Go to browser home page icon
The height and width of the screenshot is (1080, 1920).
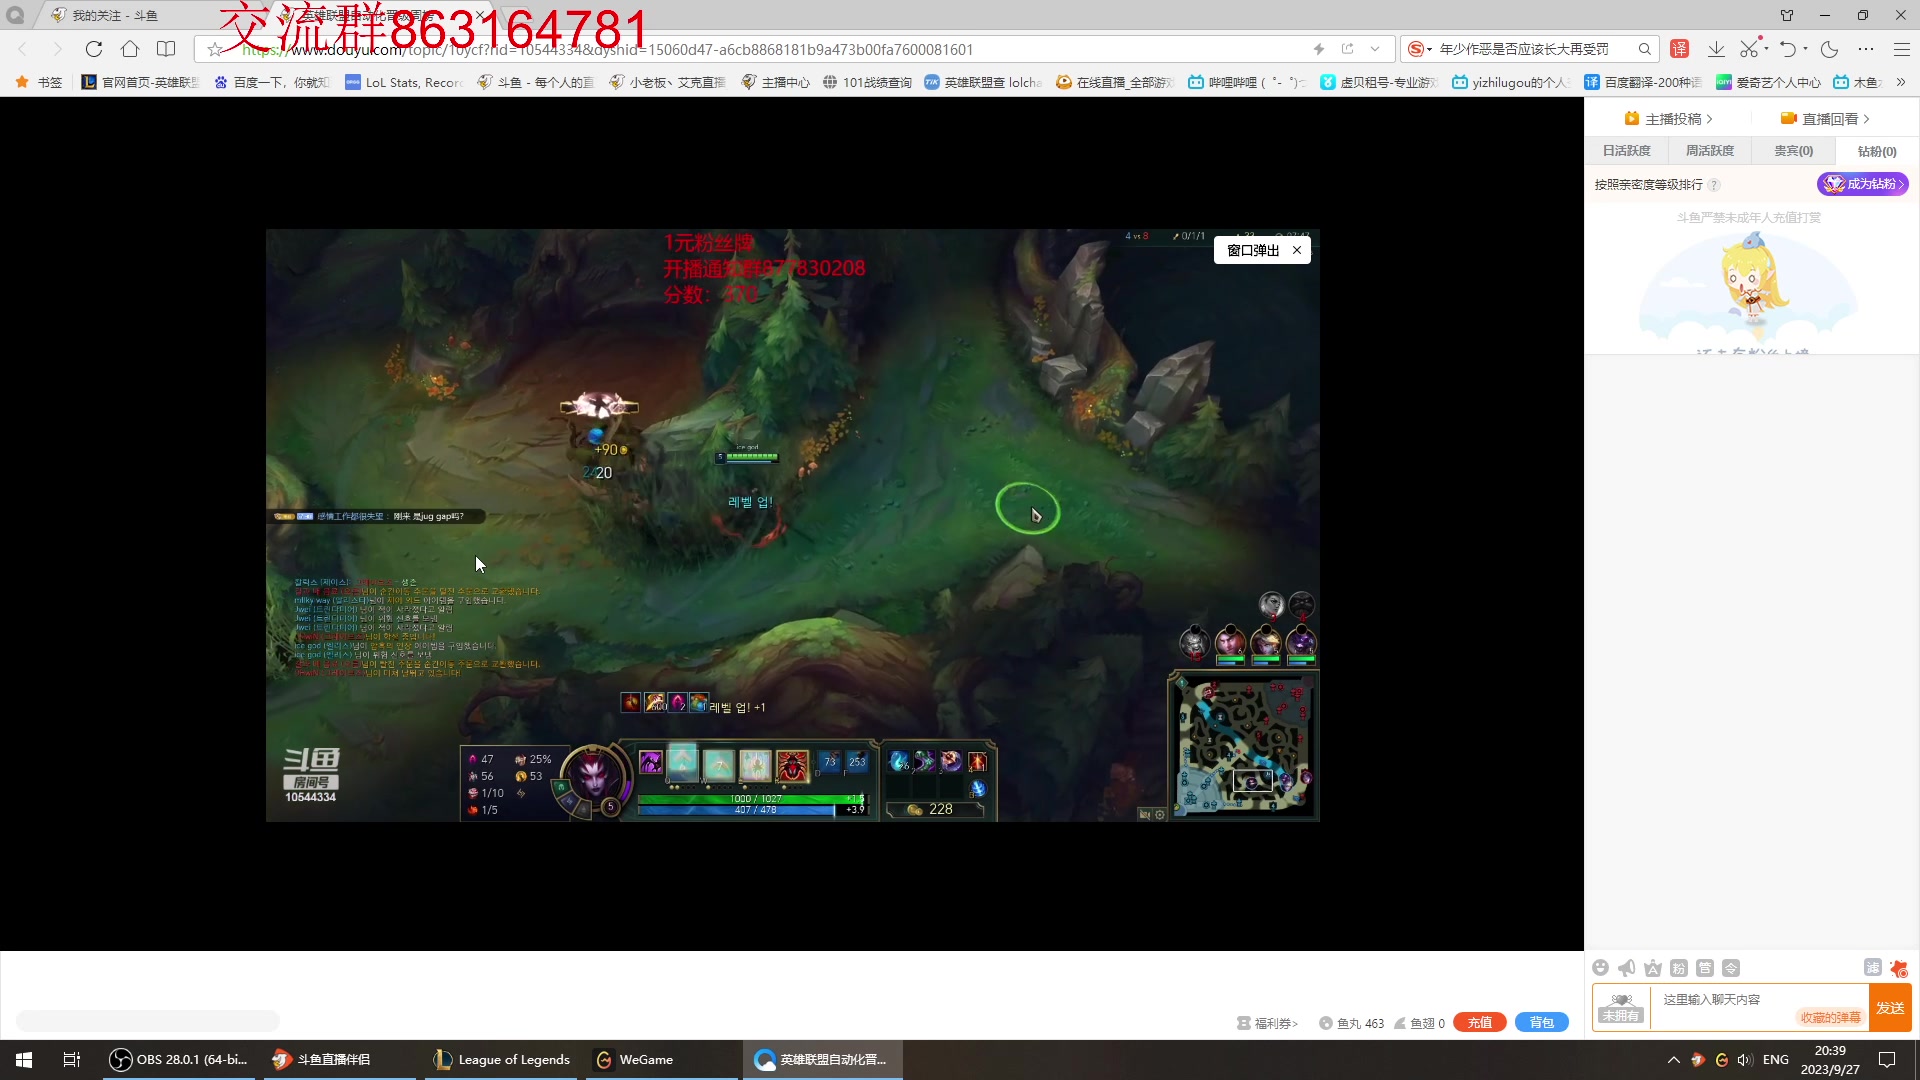pos(130,49)
